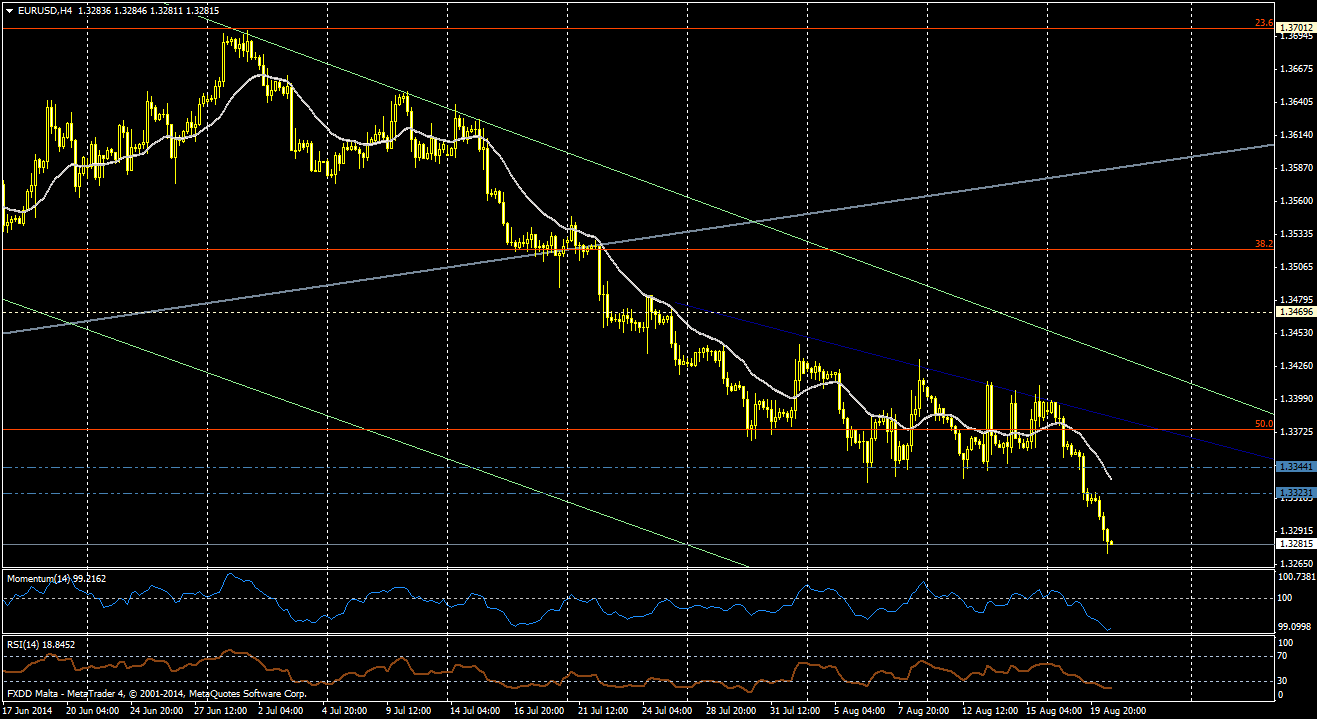Click the 31 Jul 12:00 time label
This screenshot has height=719, width=1317.
point(797,710)
